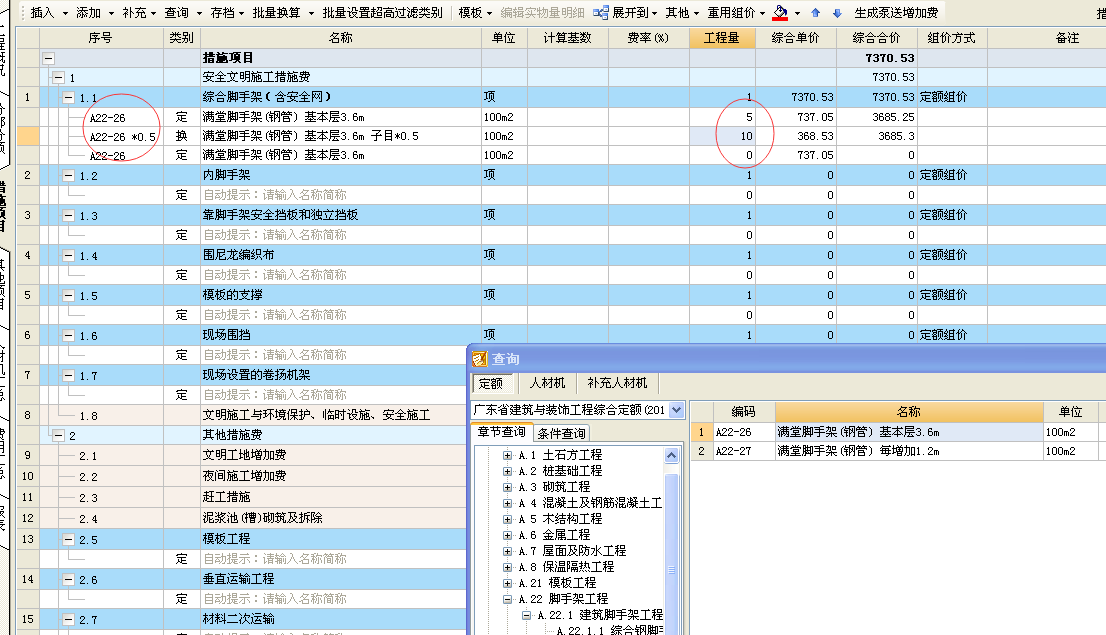Click scroll-up arrow in chapter tree
The width and height of the screenshot is (1106, 635).
[672, 455]
